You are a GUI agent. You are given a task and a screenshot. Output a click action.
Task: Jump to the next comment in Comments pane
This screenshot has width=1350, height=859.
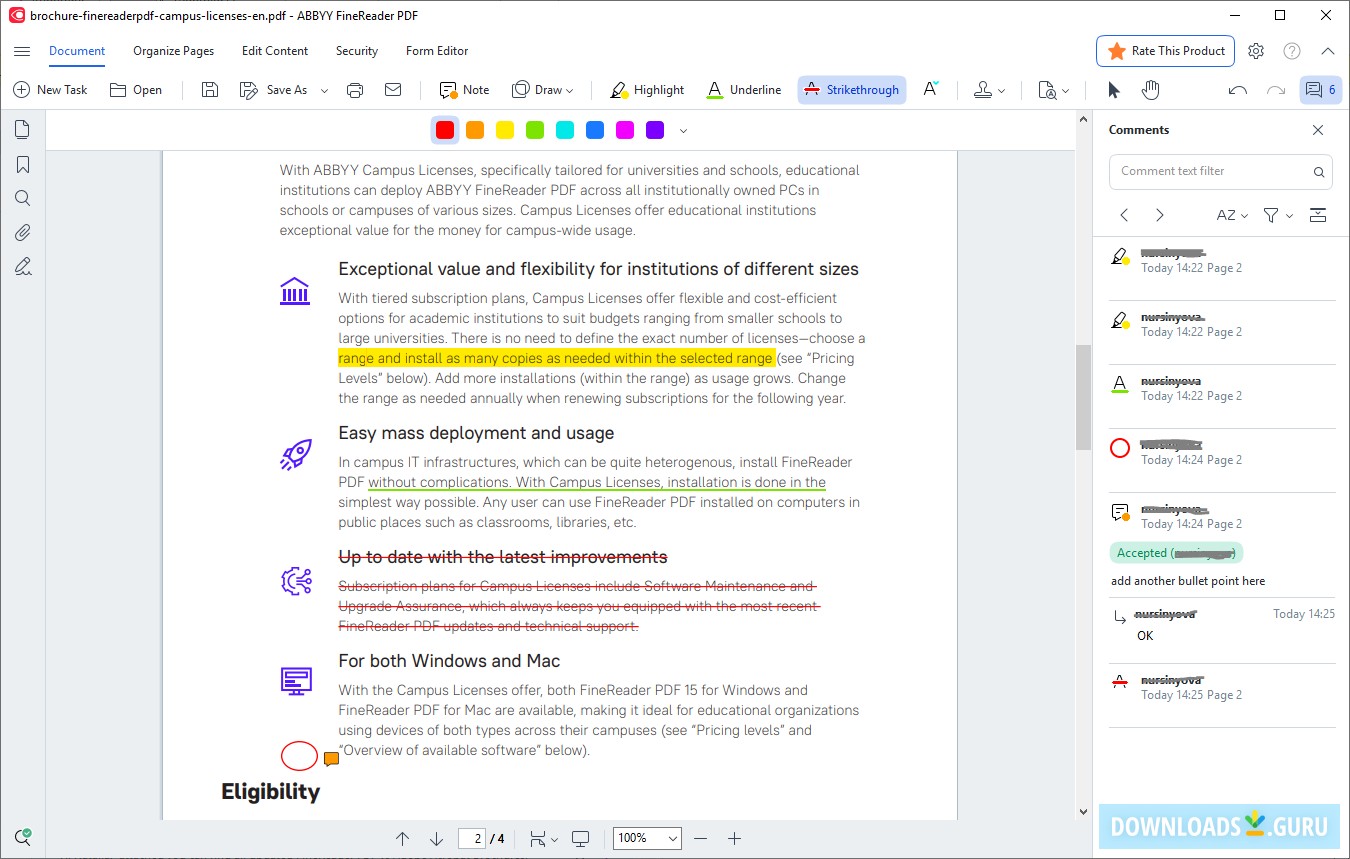tap(1159, 215)
